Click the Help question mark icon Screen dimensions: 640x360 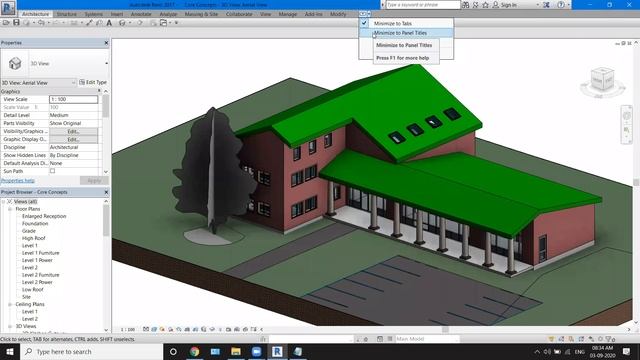coord(561,5)
